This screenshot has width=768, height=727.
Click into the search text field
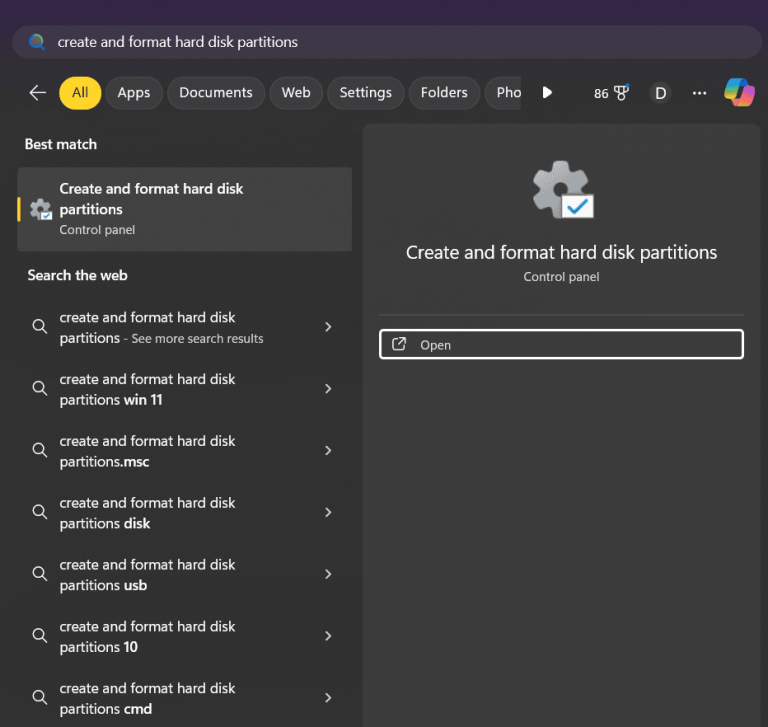400,42
